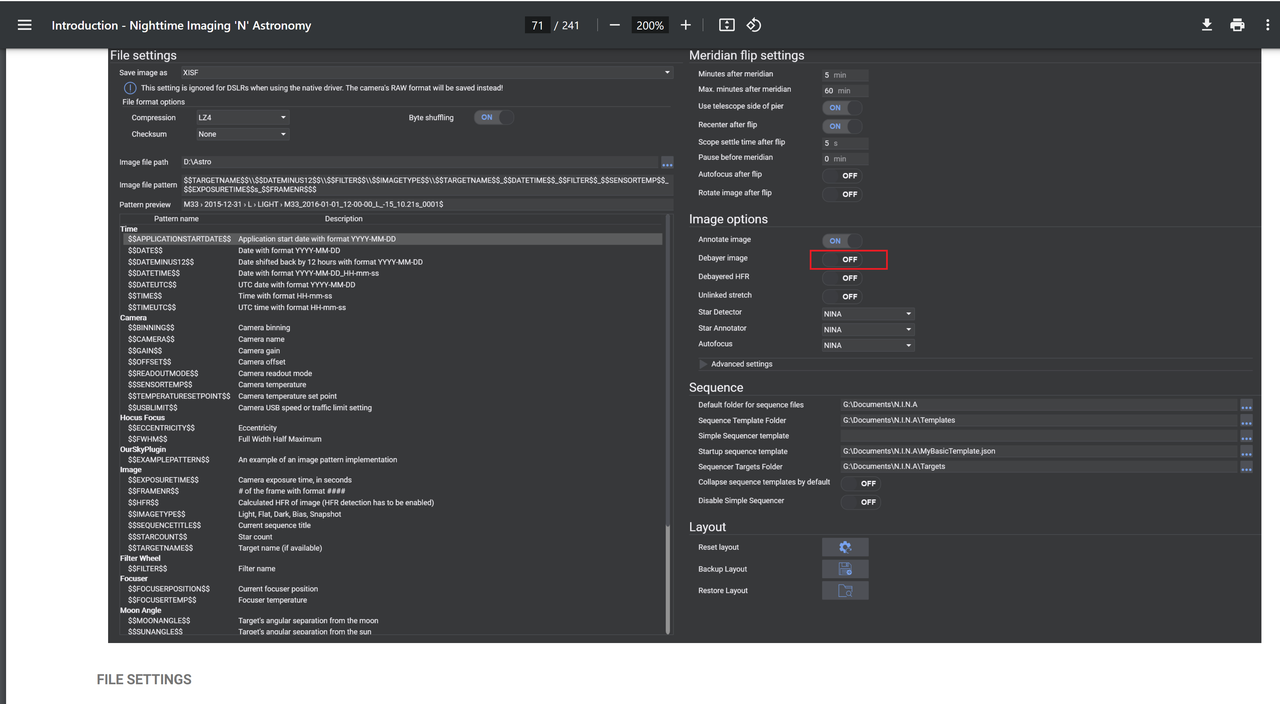Click the fit to page icon

coord(727,25)
